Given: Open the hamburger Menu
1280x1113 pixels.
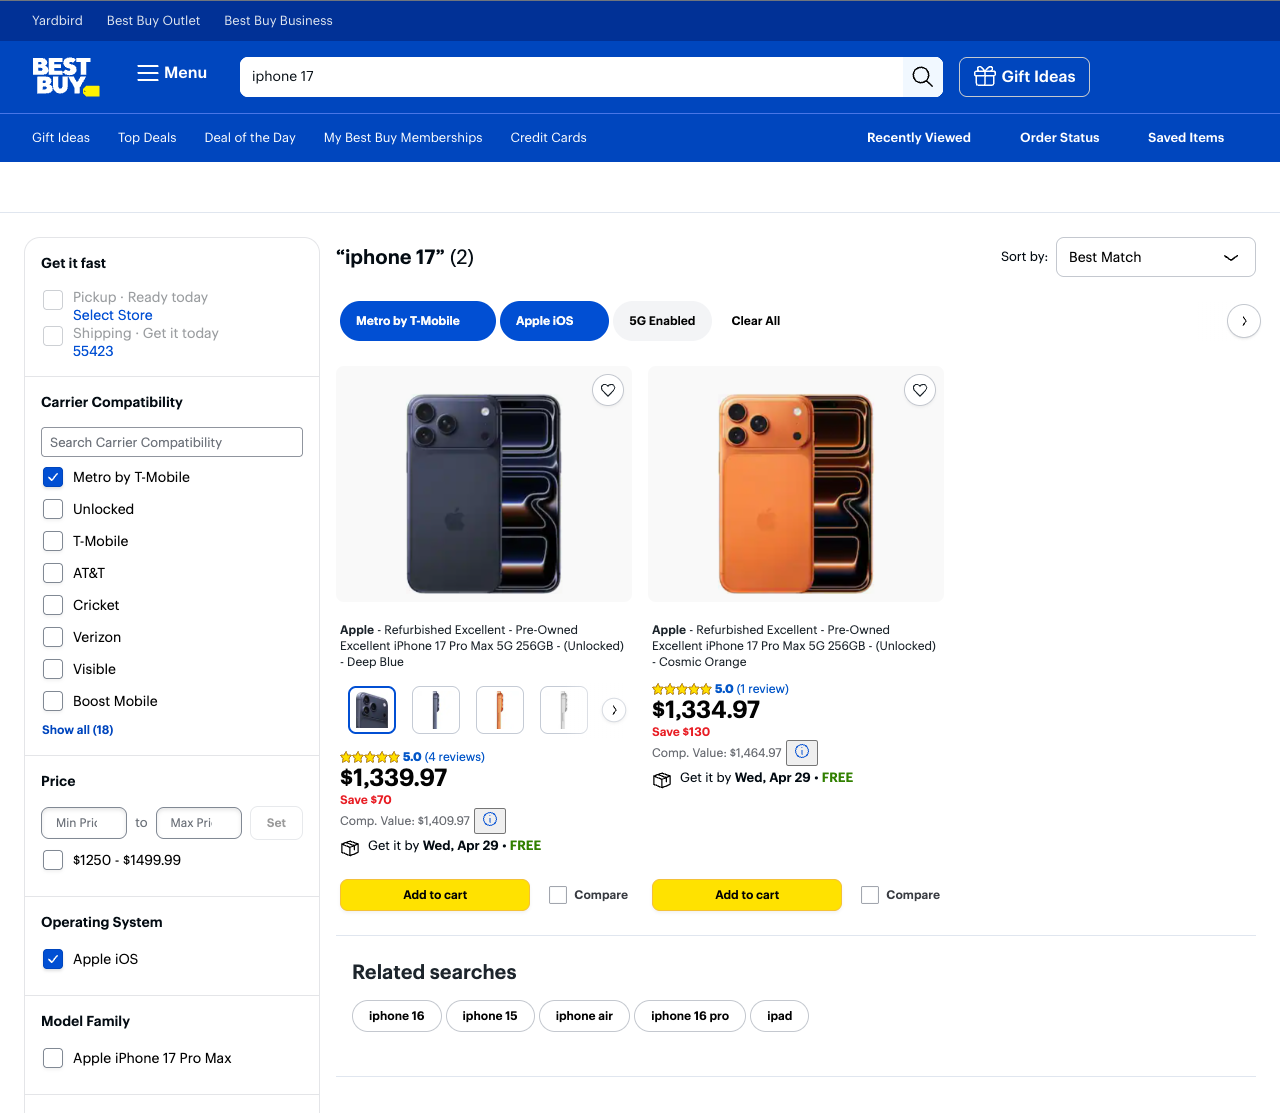Looking at the screenshot, I should tap(172, 73).
